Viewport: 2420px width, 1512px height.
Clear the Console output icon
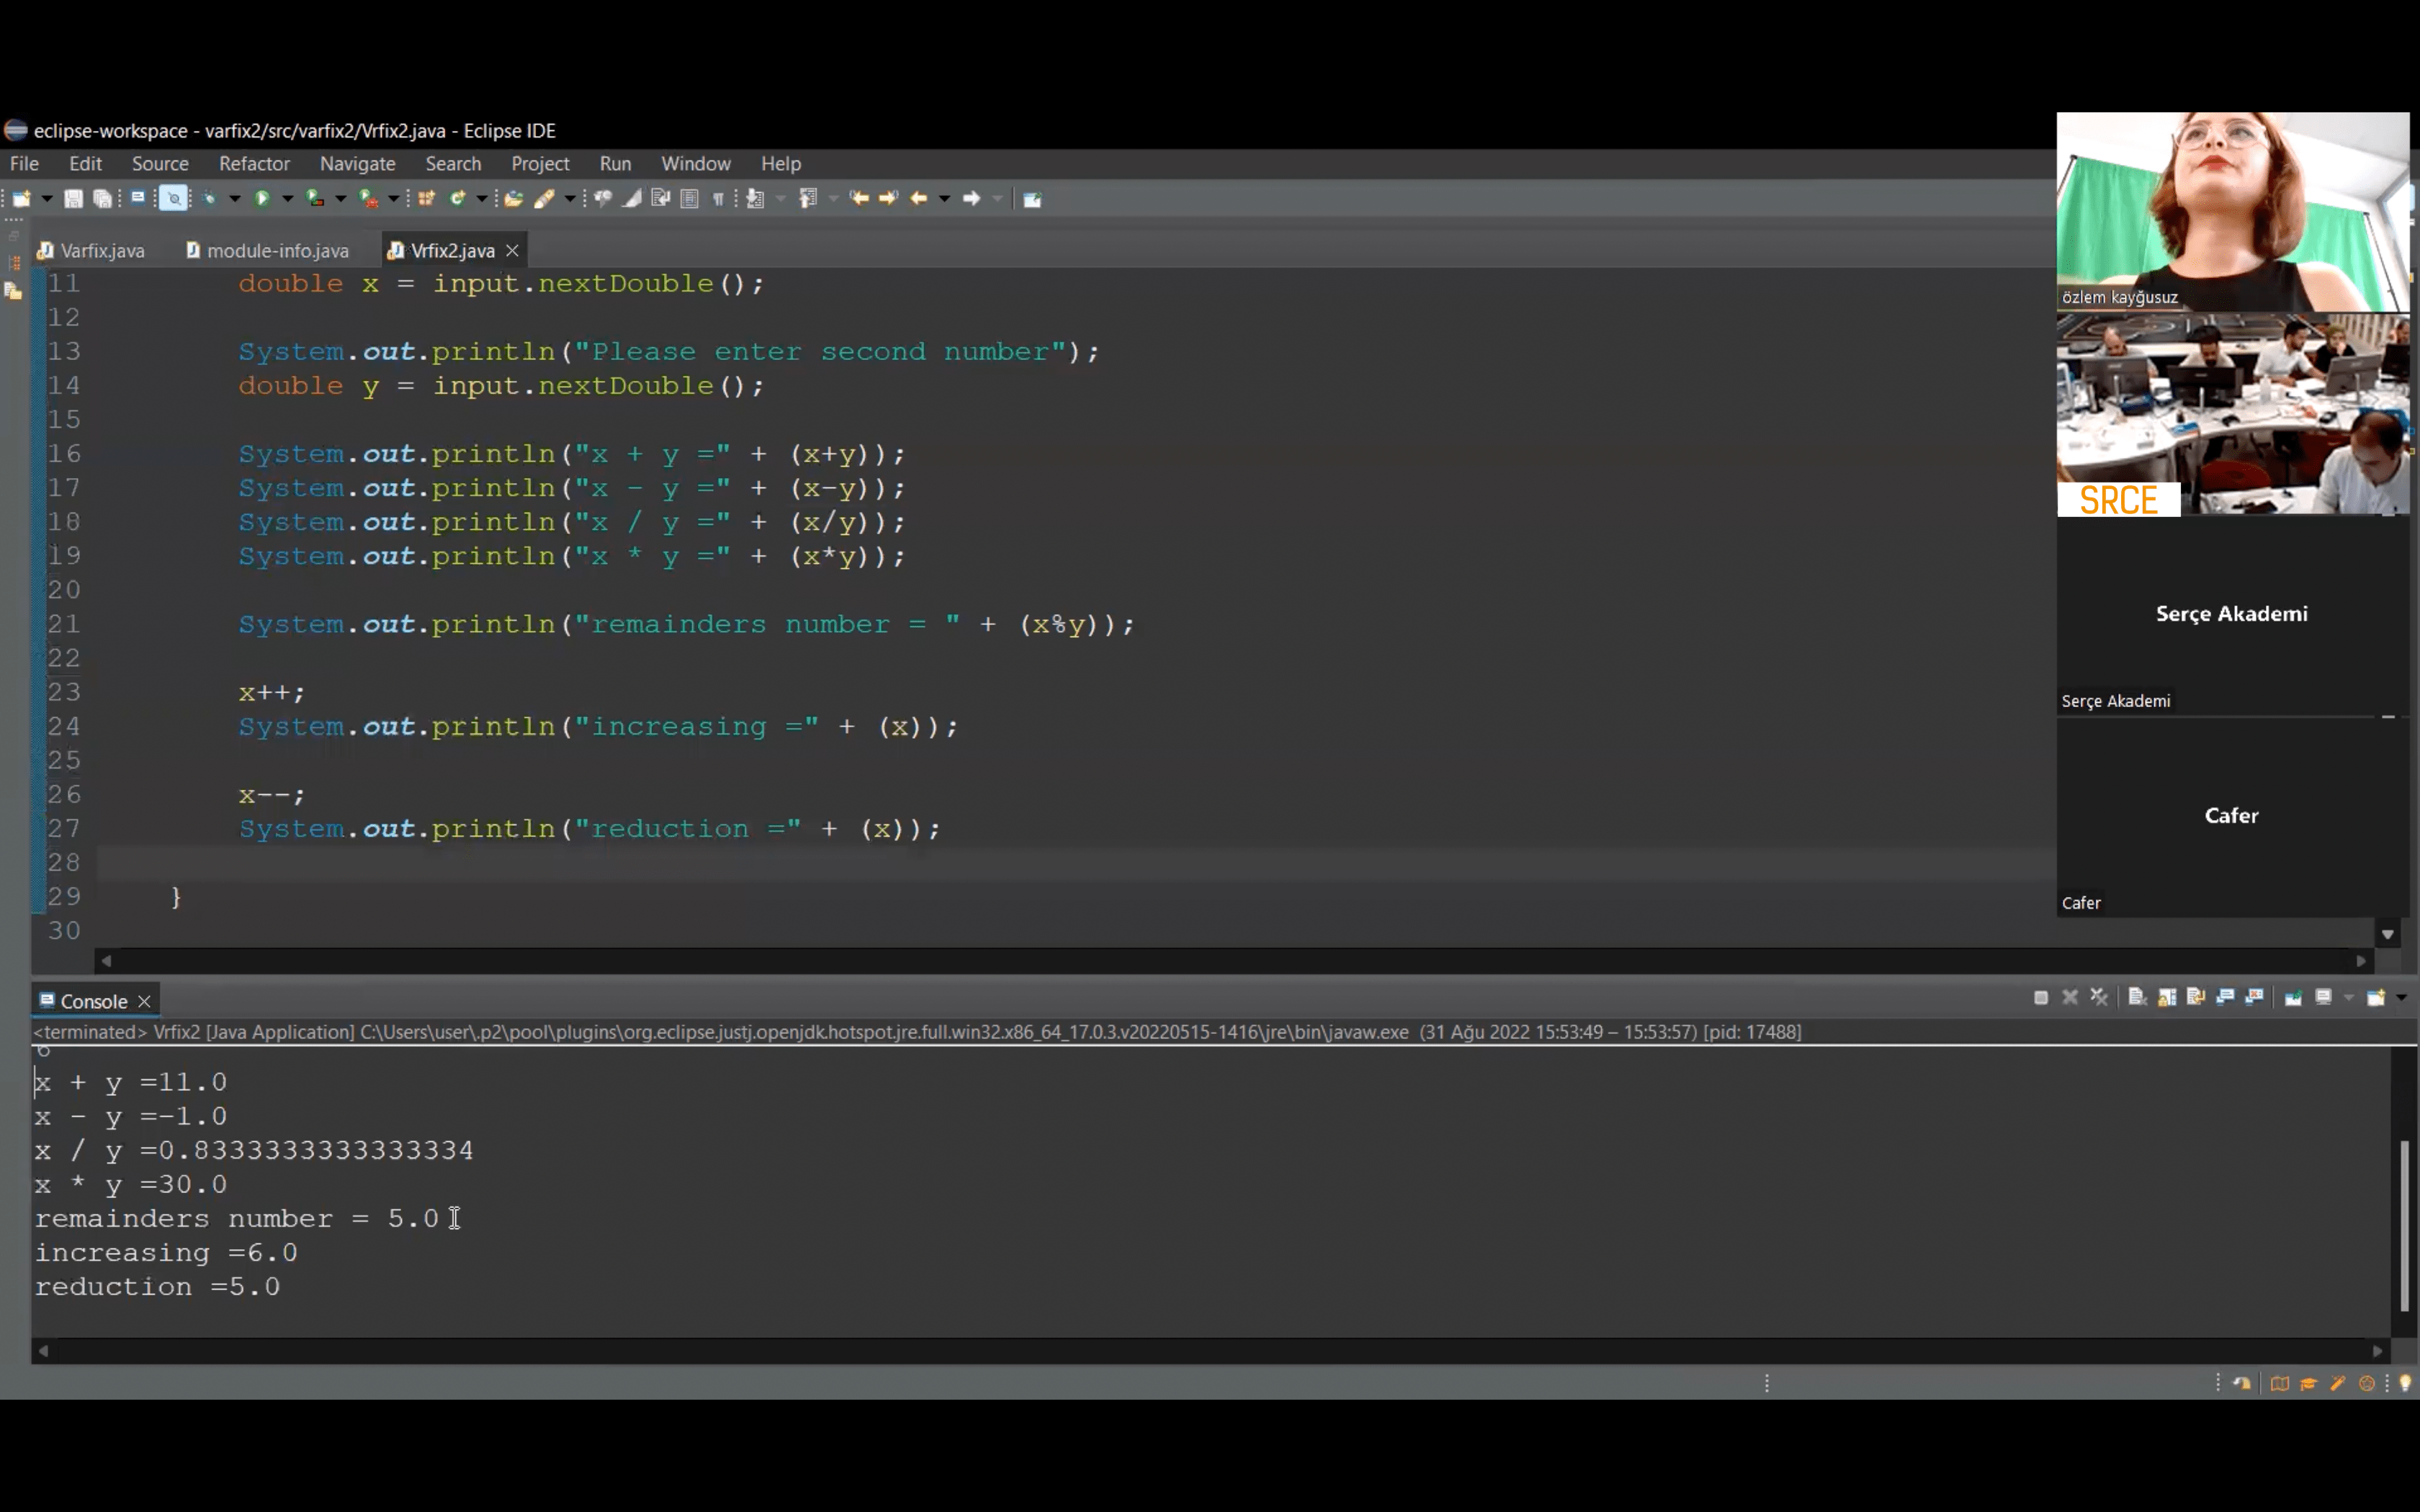click(x=2138, y=997)
